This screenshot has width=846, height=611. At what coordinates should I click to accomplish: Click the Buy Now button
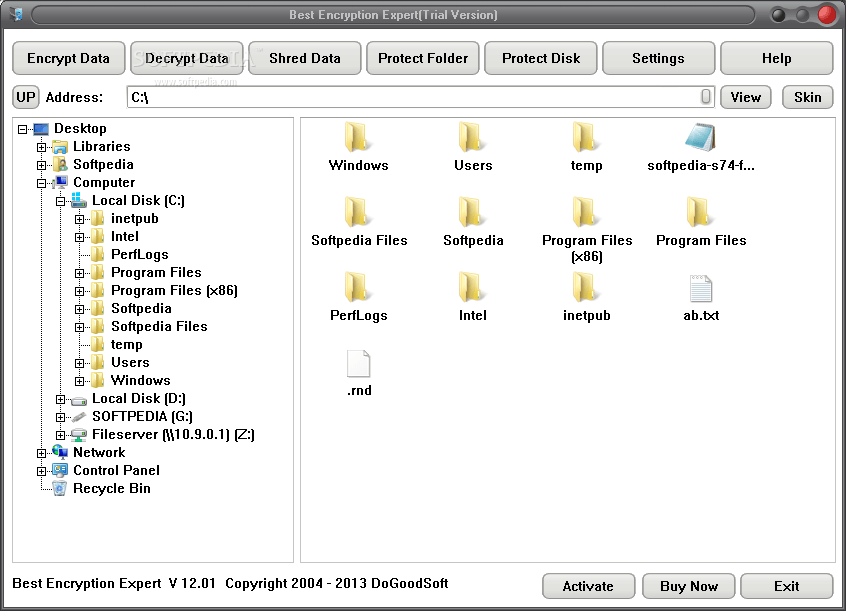coord(688,586)
